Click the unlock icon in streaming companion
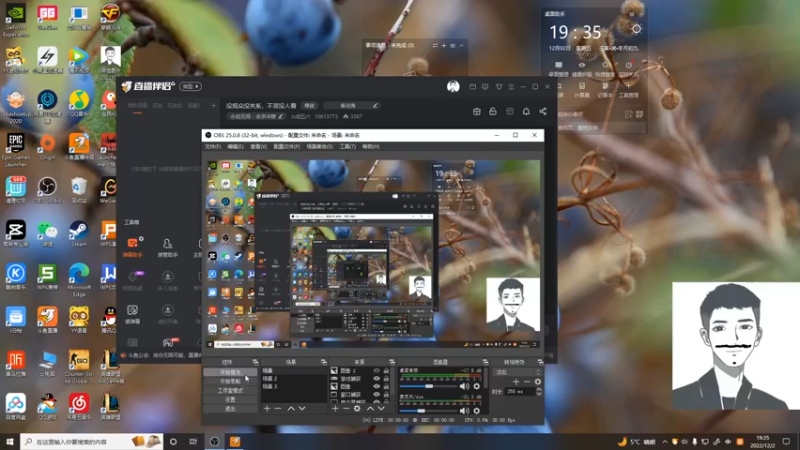 (493, 111)
